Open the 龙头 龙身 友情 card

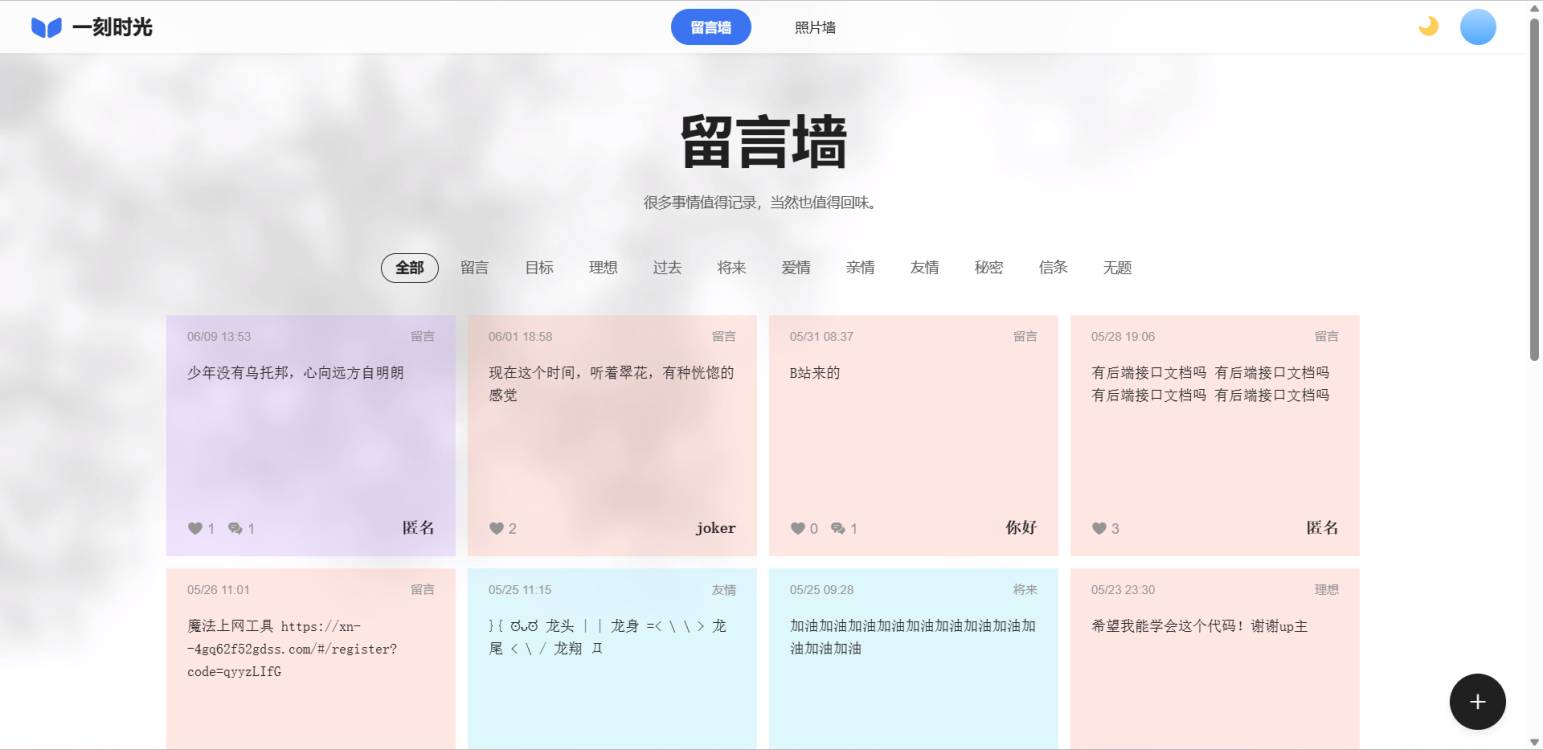[x=612, y=659]
